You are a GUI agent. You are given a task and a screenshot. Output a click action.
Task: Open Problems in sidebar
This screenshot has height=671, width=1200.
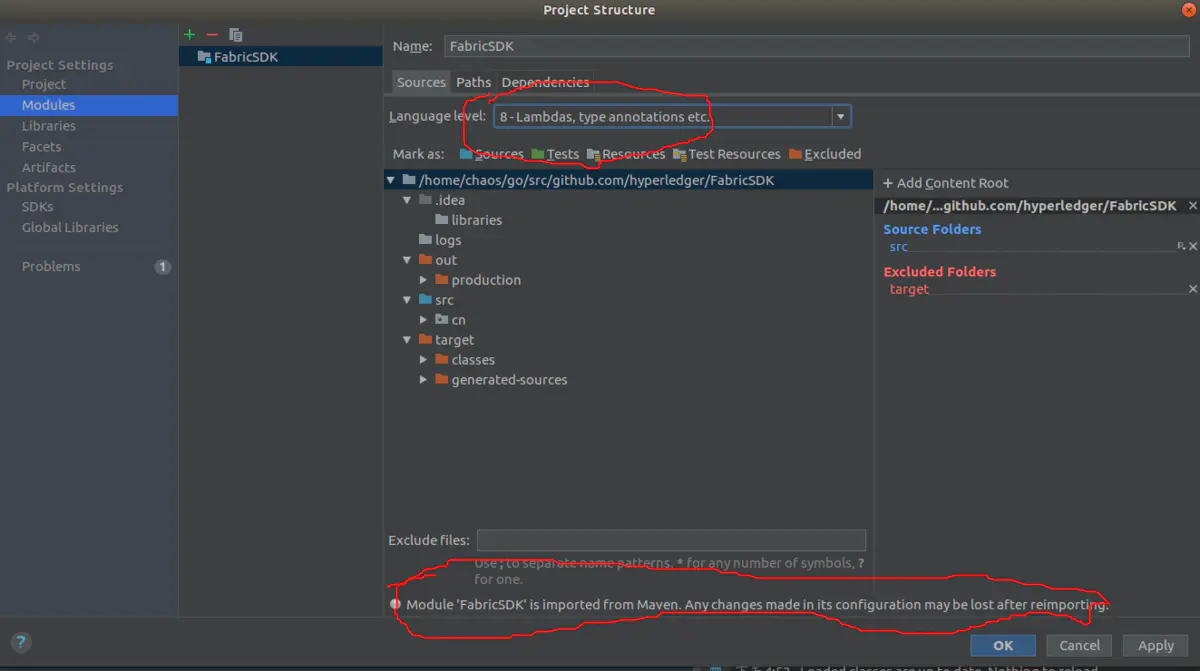[51, 267]
